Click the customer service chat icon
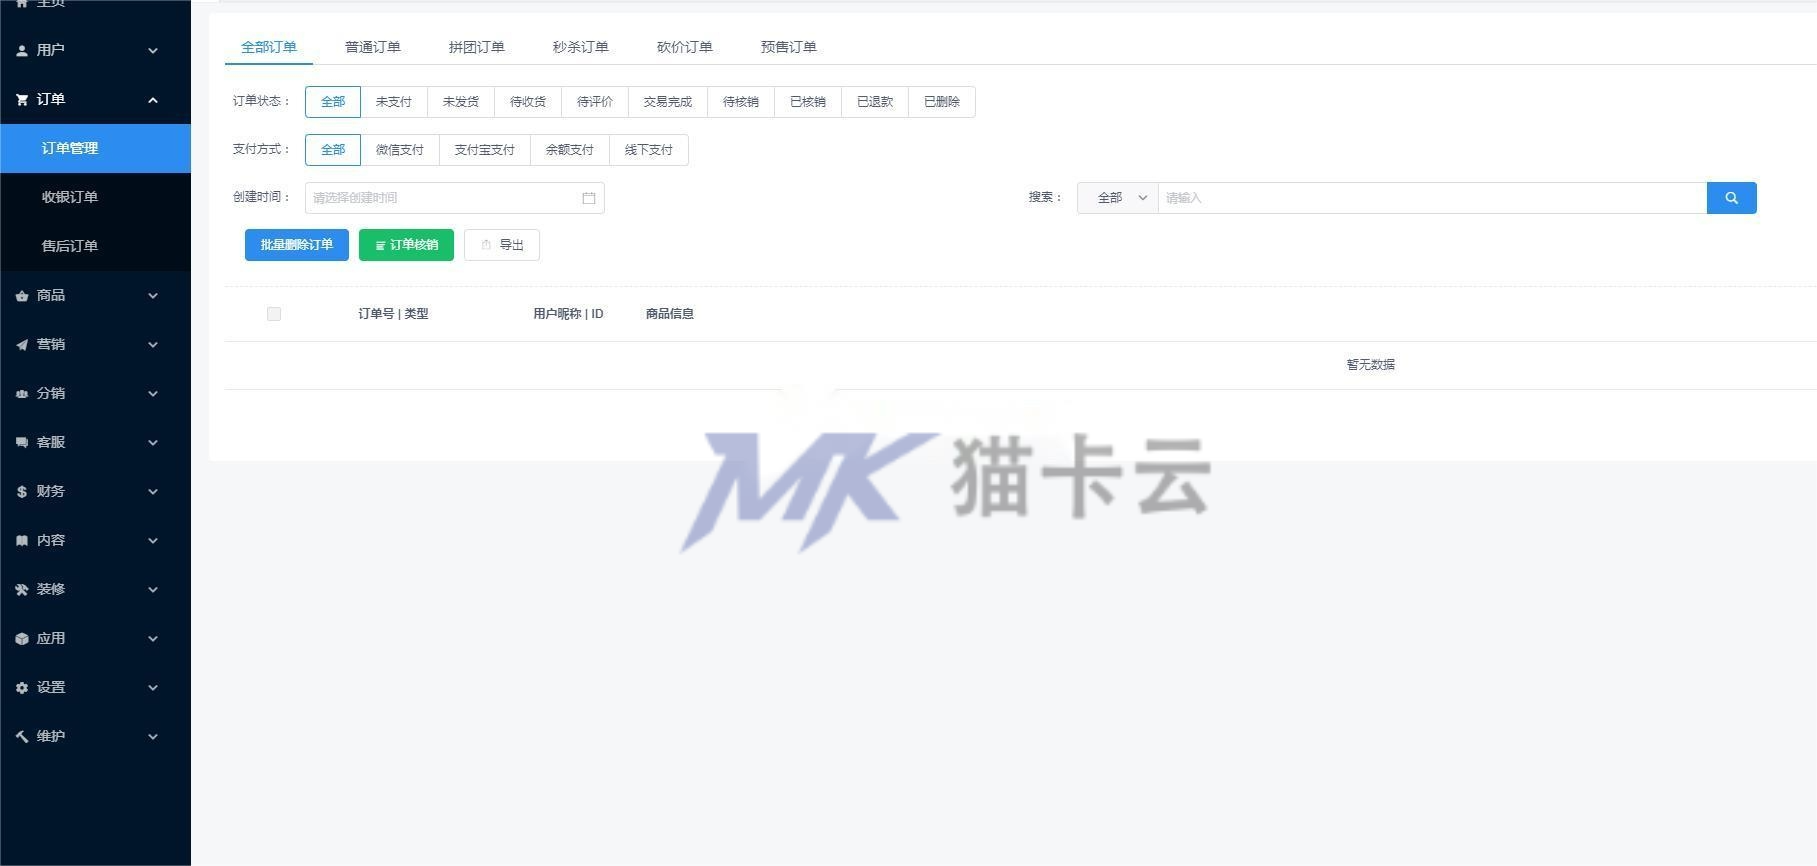This screenshot has height=866, width=1817. pyautogui.click(x=22, y=442)
